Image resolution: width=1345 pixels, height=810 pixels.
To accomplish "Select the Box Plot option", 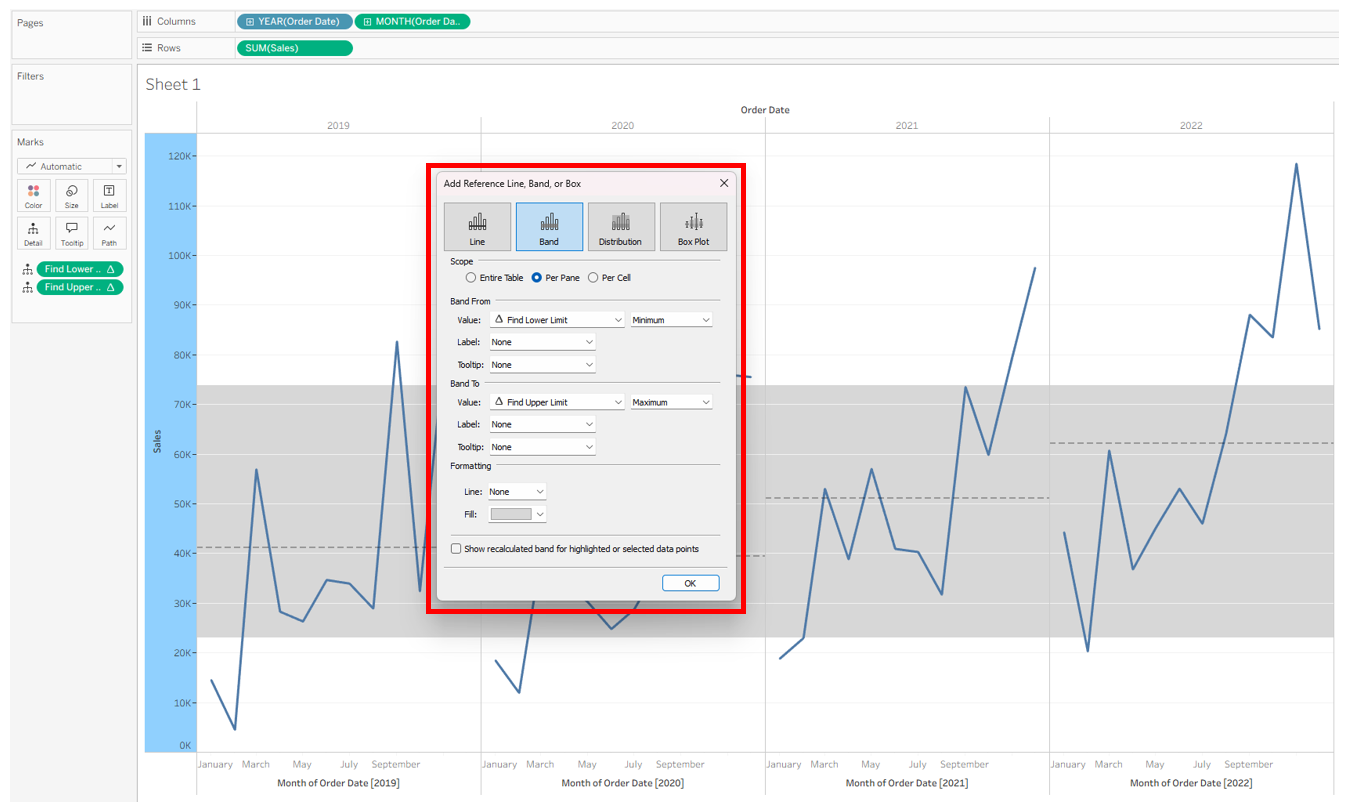I will pyautogui.click(x=693, y=227).
